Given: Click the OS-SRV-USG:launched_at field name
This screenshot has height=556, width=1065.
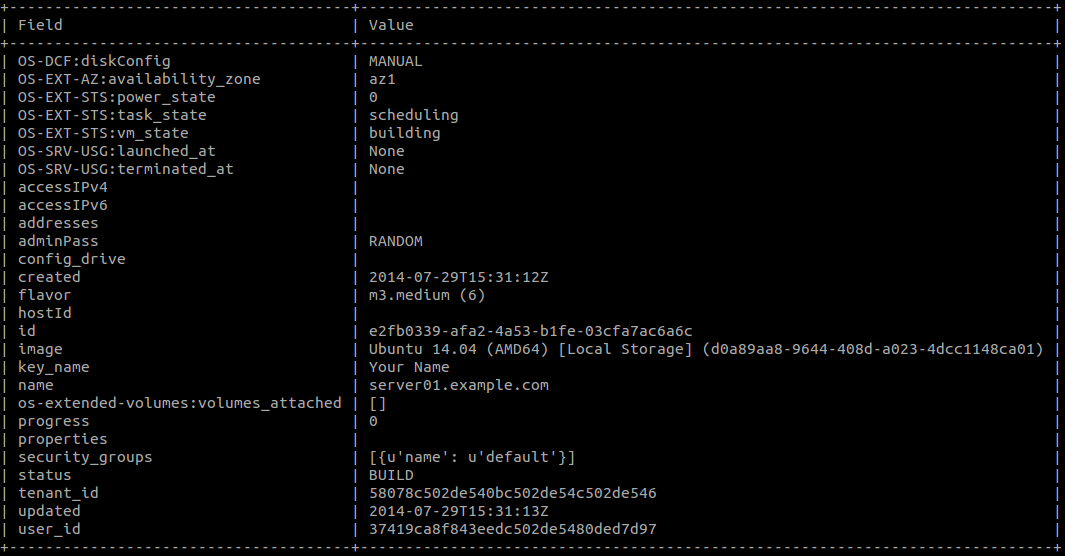Looking at the screenshot, I should coord(117,151).
